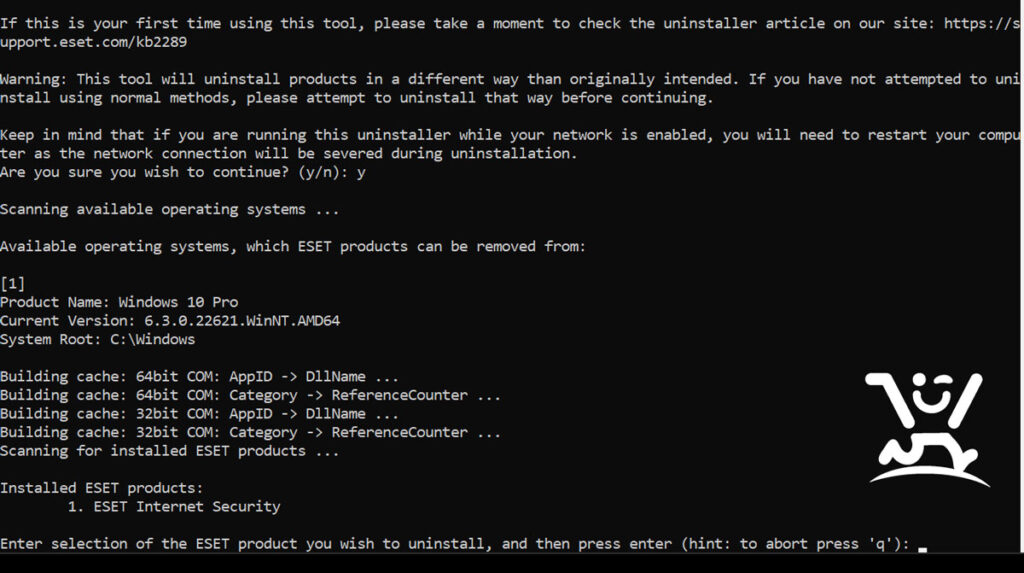The image size is (1024, 573).
Task: Open the upport.eset.com/kb2289 article link
Action: (x=93, y=42)
